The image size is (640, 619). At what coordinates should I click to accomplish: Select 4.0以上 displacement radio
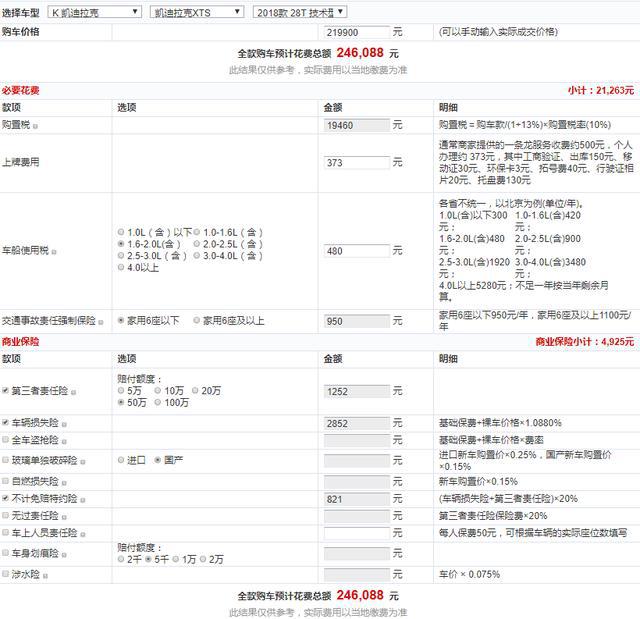coord(121,267)
